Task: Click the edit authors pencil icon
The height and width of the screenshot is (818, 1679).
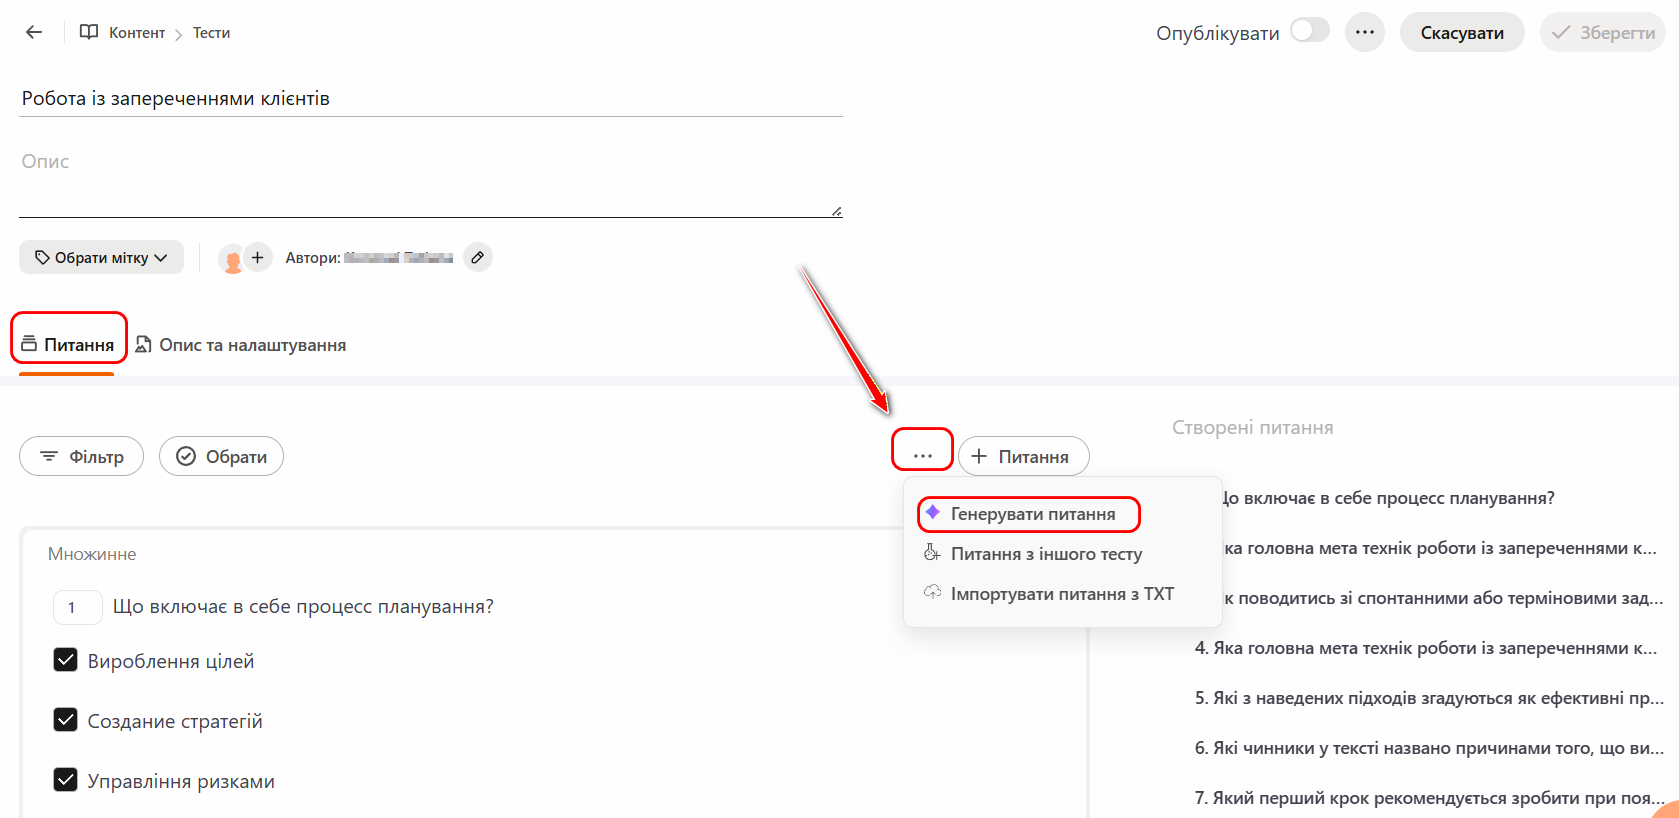Action: pos(478,257)
